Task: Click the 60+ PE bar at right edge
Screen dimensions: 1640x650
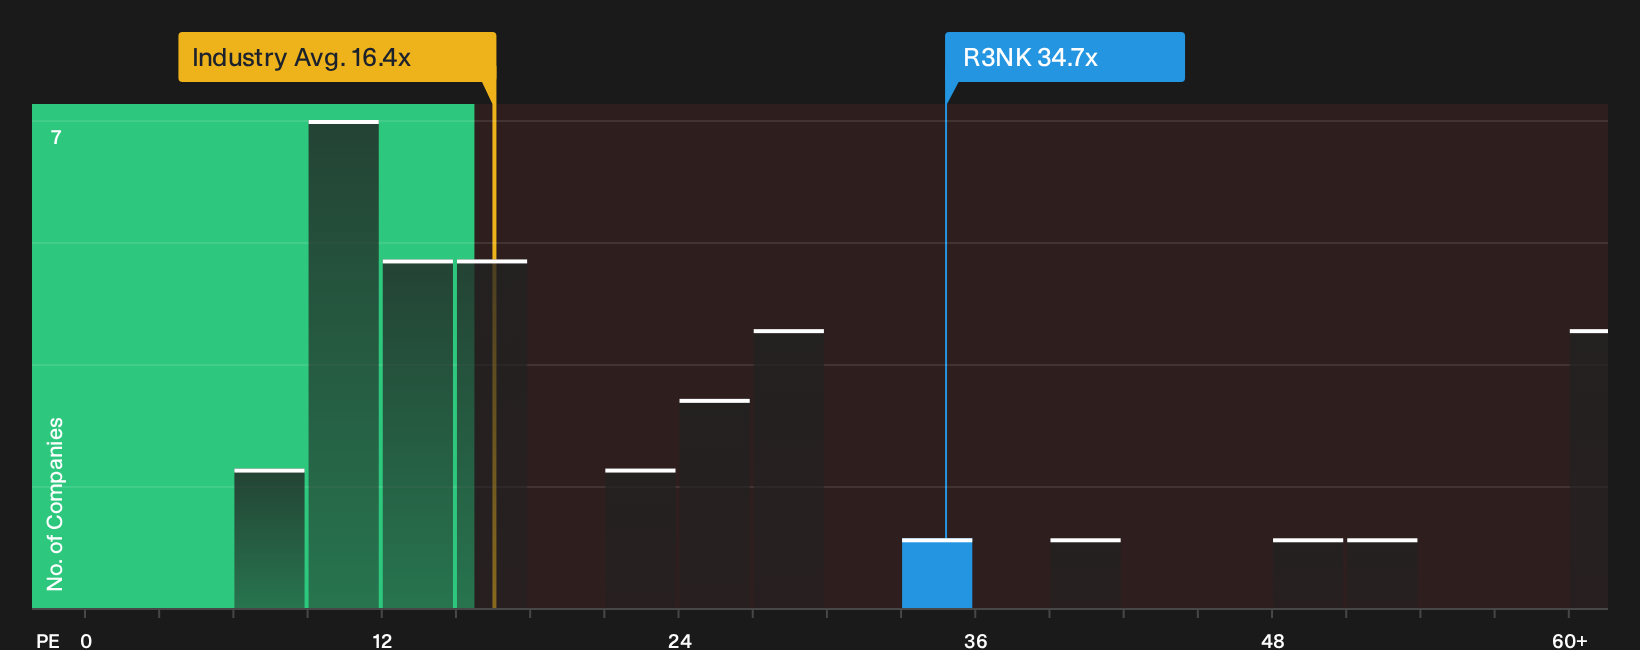Action: click(x=1588, y=469)
